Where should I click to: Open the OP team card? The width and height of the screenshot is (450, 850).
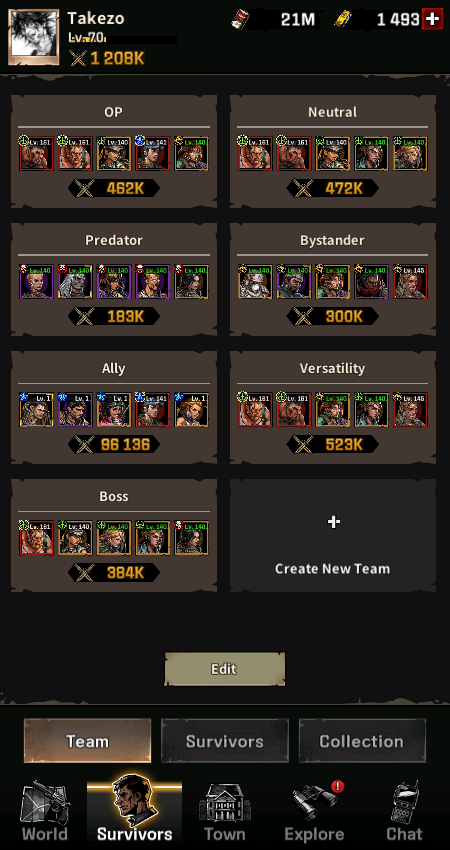pos(114,151)
